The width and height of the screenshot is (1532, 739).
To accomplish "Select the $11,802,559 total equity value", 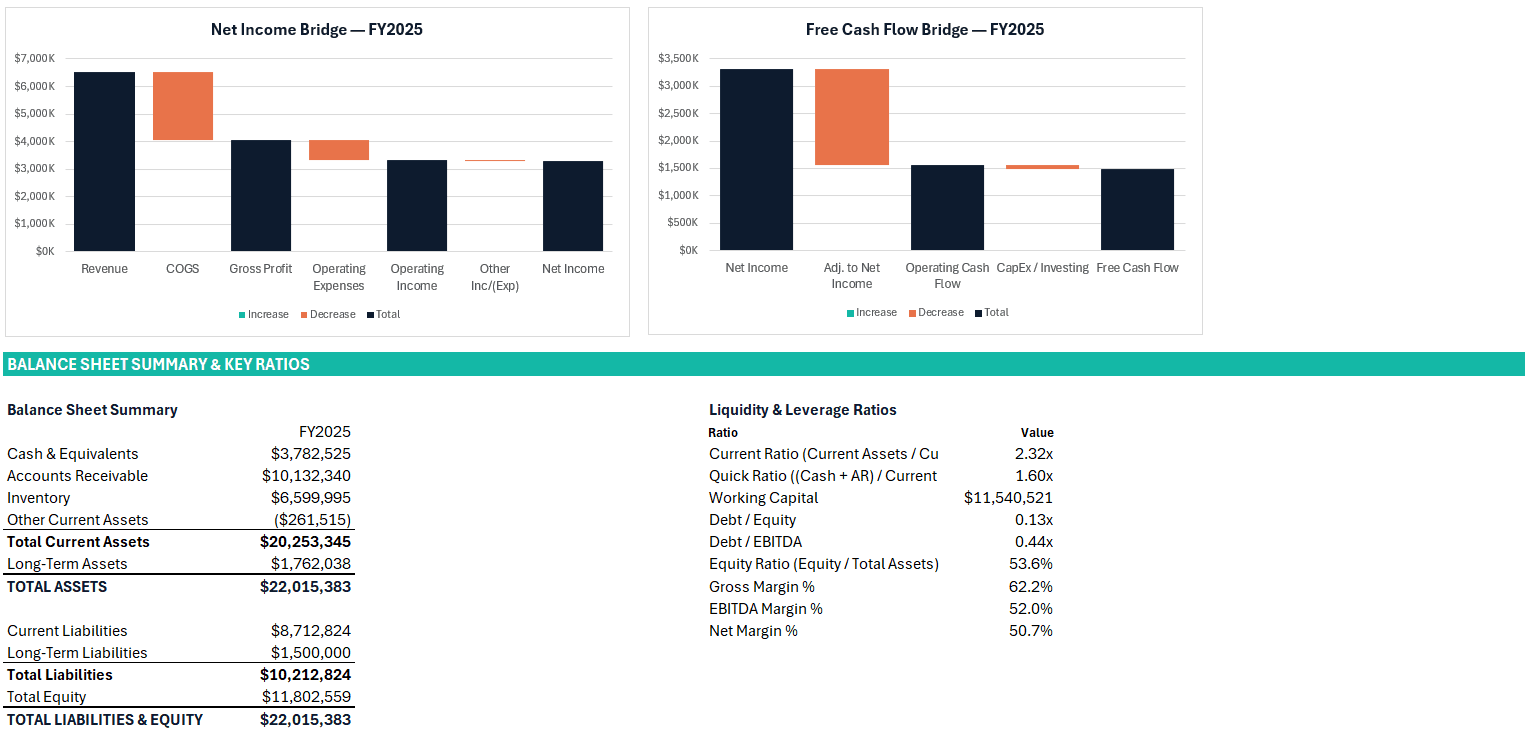I will [306, 697].
